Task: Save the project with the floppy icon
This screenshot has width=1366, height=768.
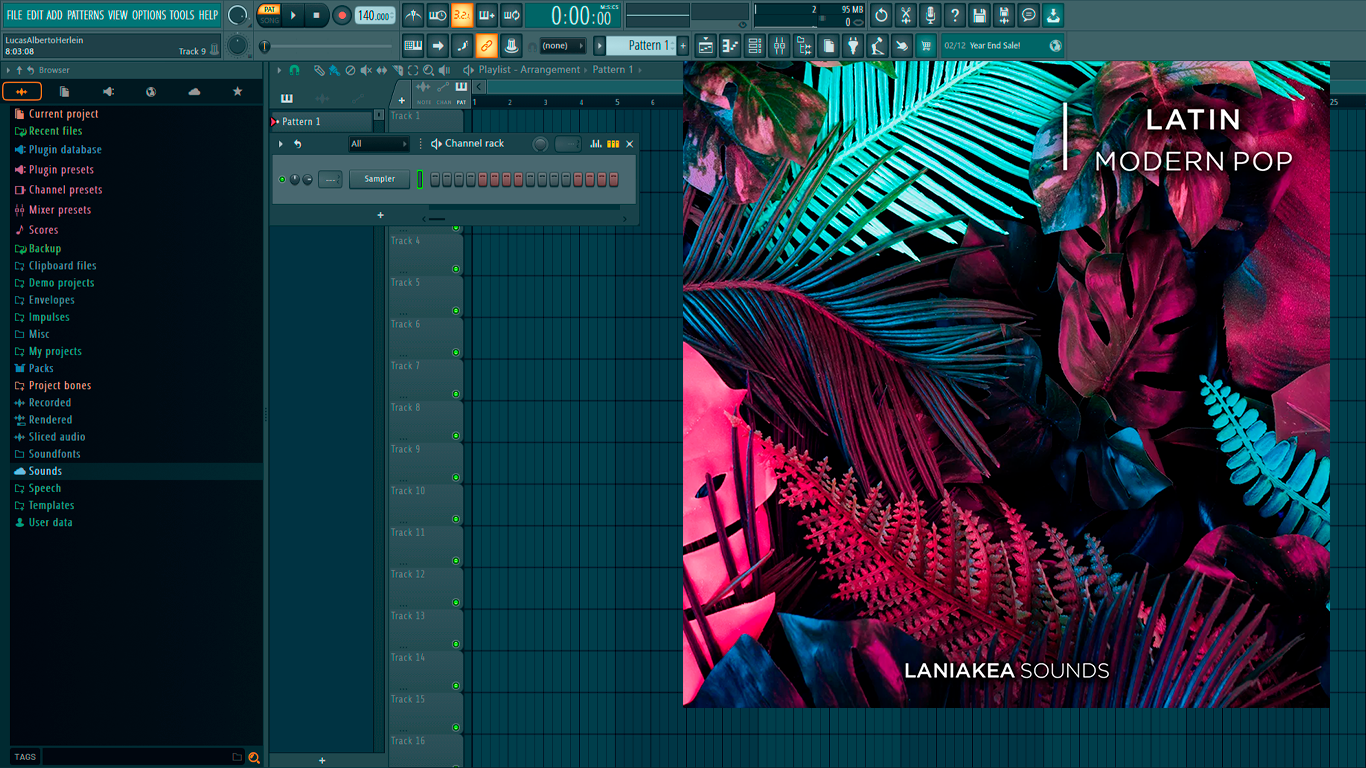Action: (979, 15)
